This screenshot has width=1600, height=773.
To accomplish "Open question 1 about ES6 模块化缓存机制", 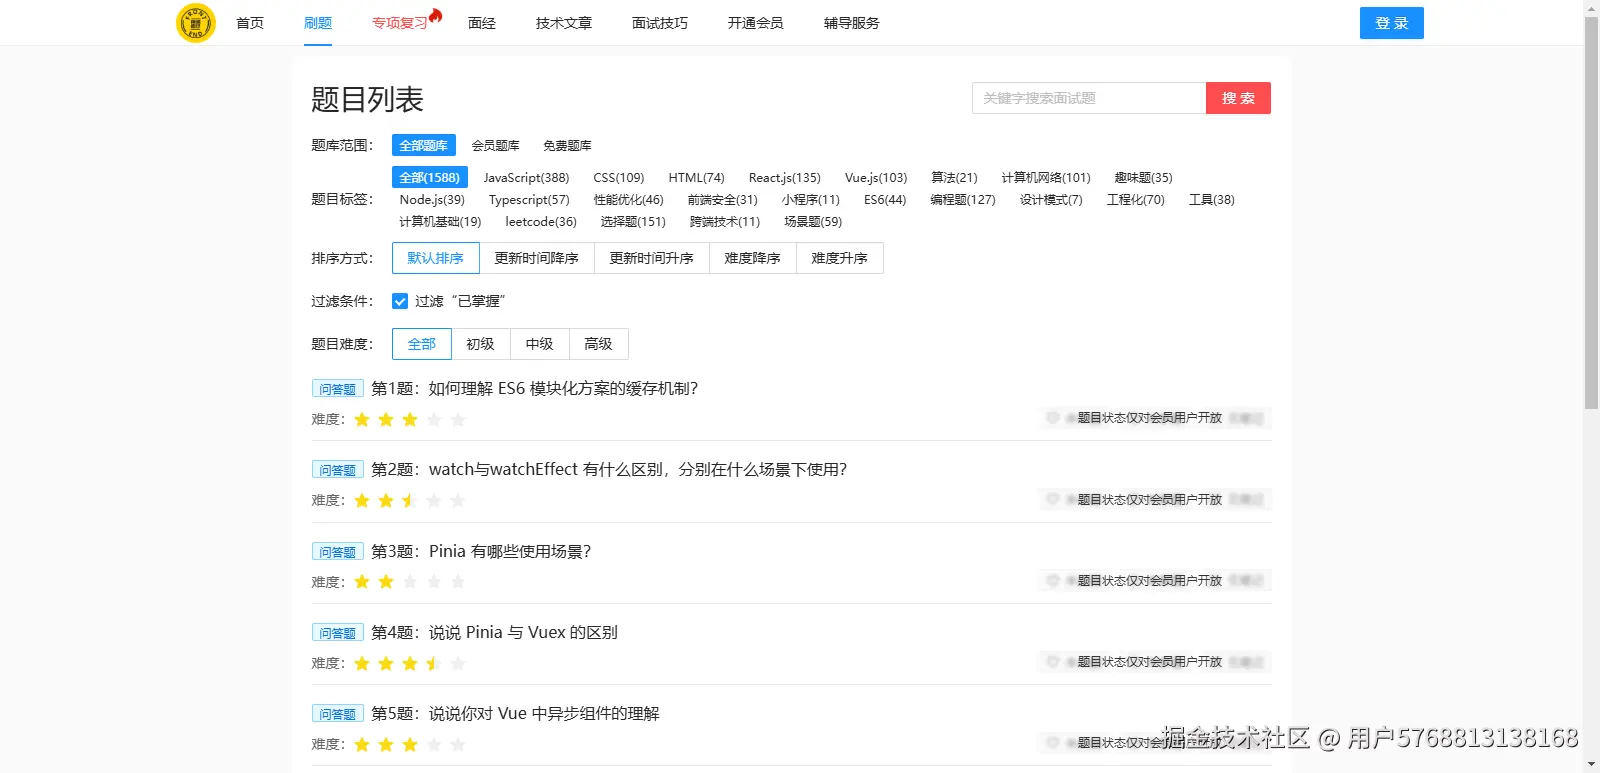I will tap(535, 389).
